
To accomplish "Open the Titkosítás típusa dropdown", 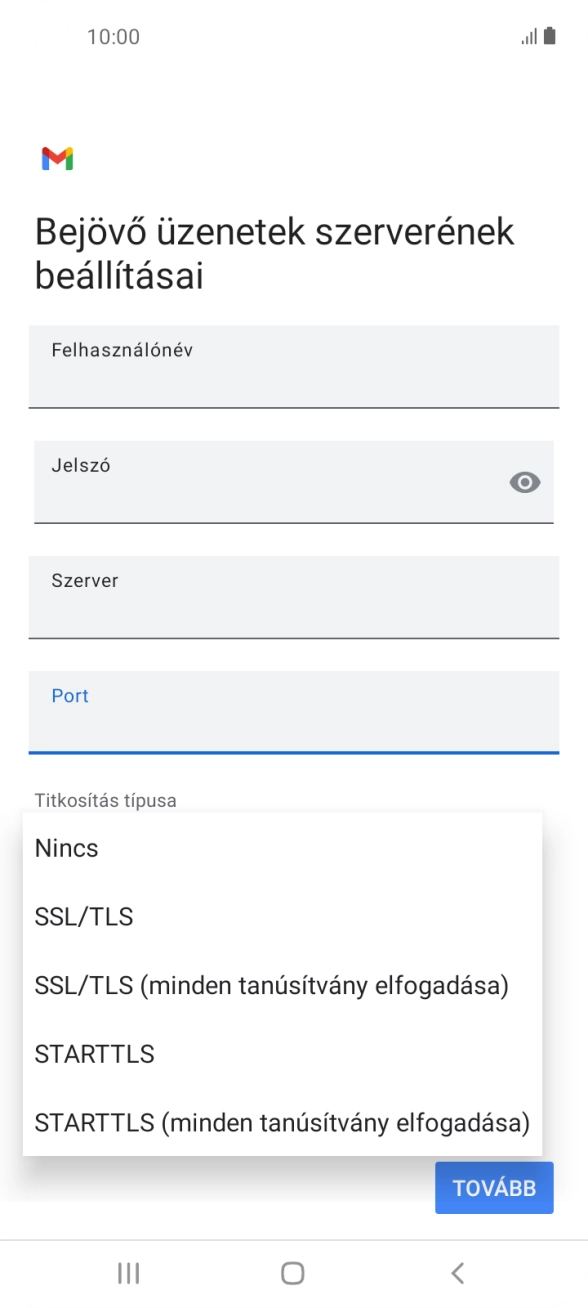I will (x=104, y=800).
